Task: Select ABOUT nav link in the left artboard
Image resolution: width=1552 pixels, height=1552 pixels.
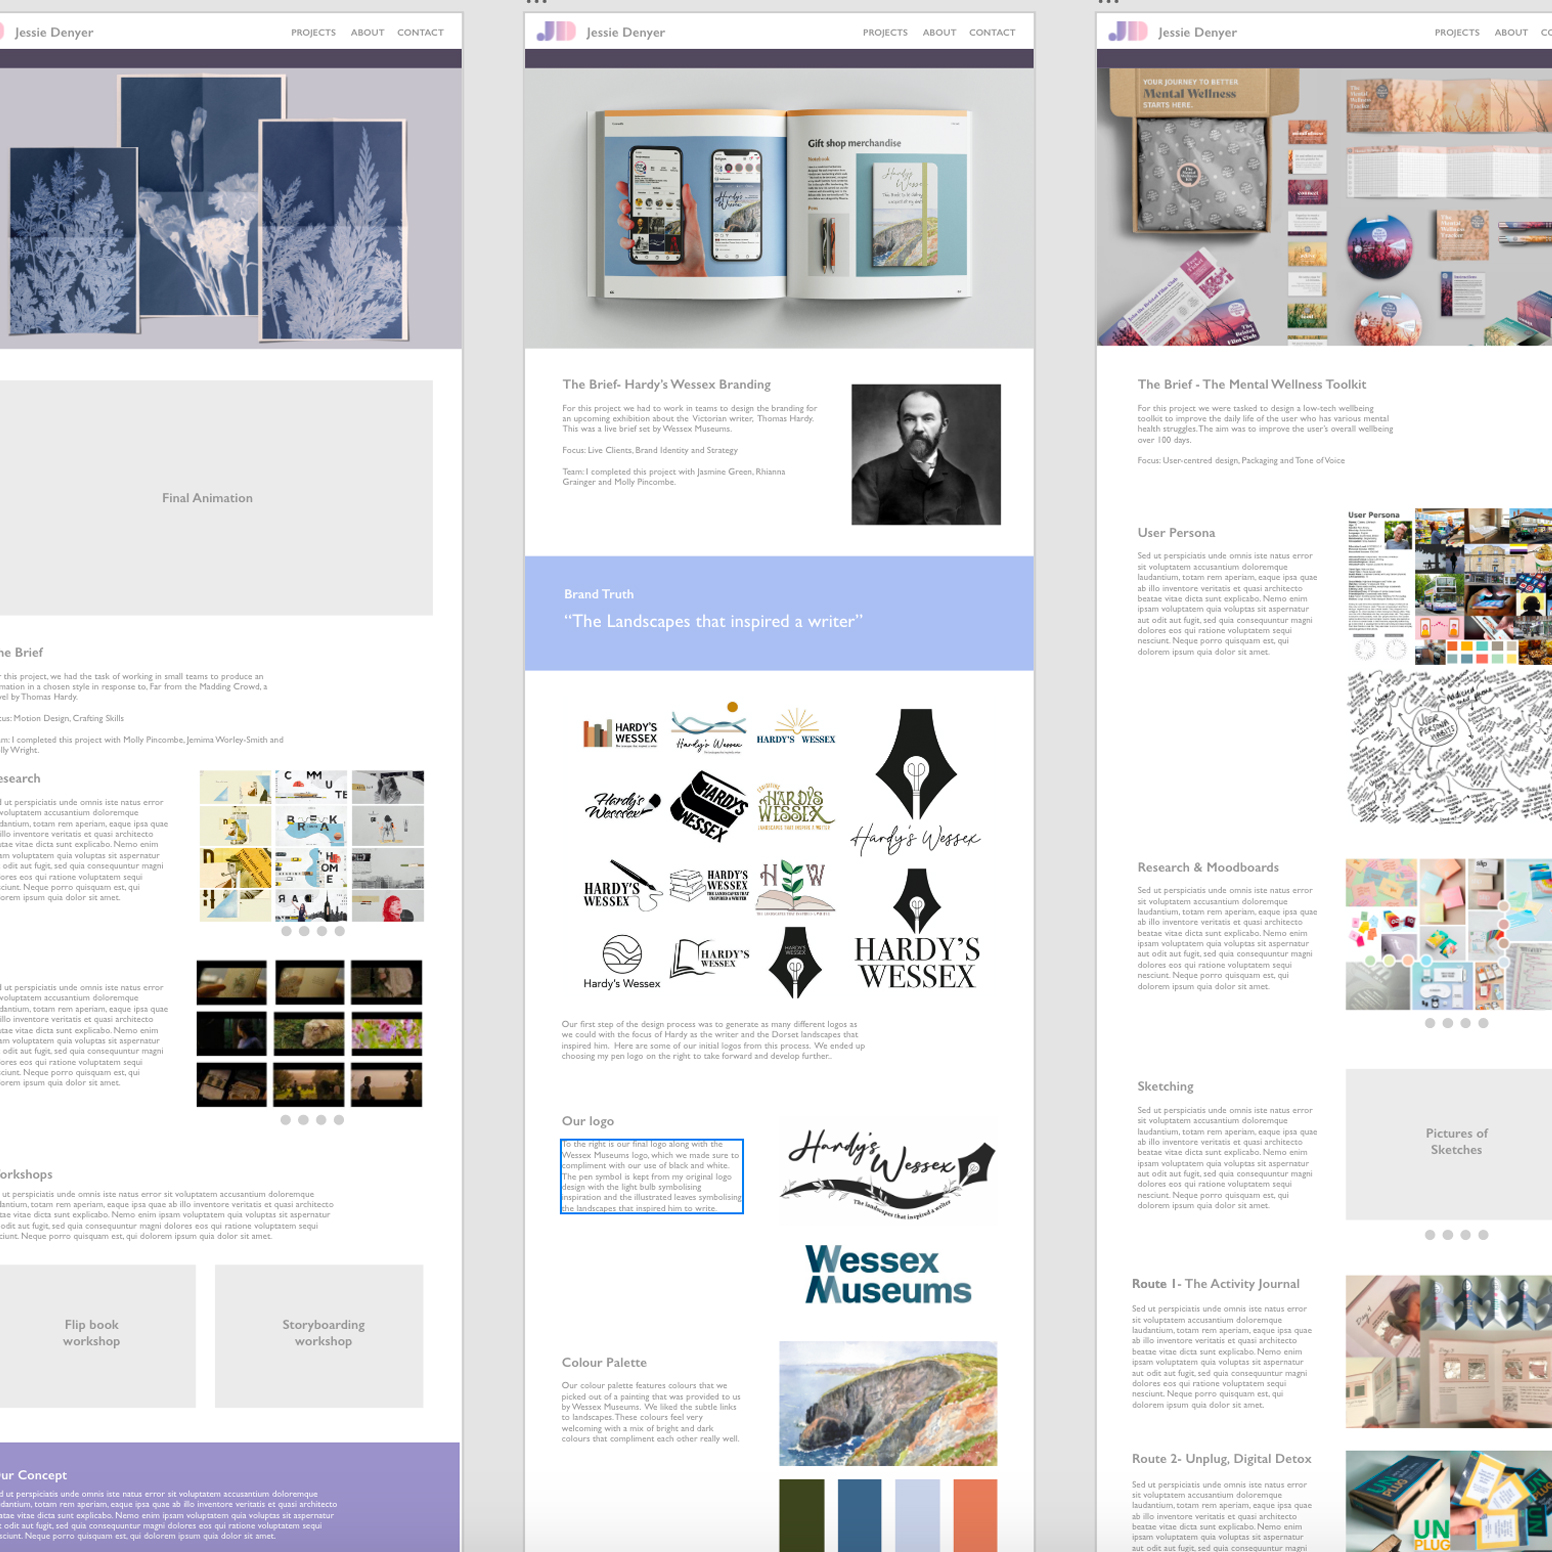Action: 367,33
